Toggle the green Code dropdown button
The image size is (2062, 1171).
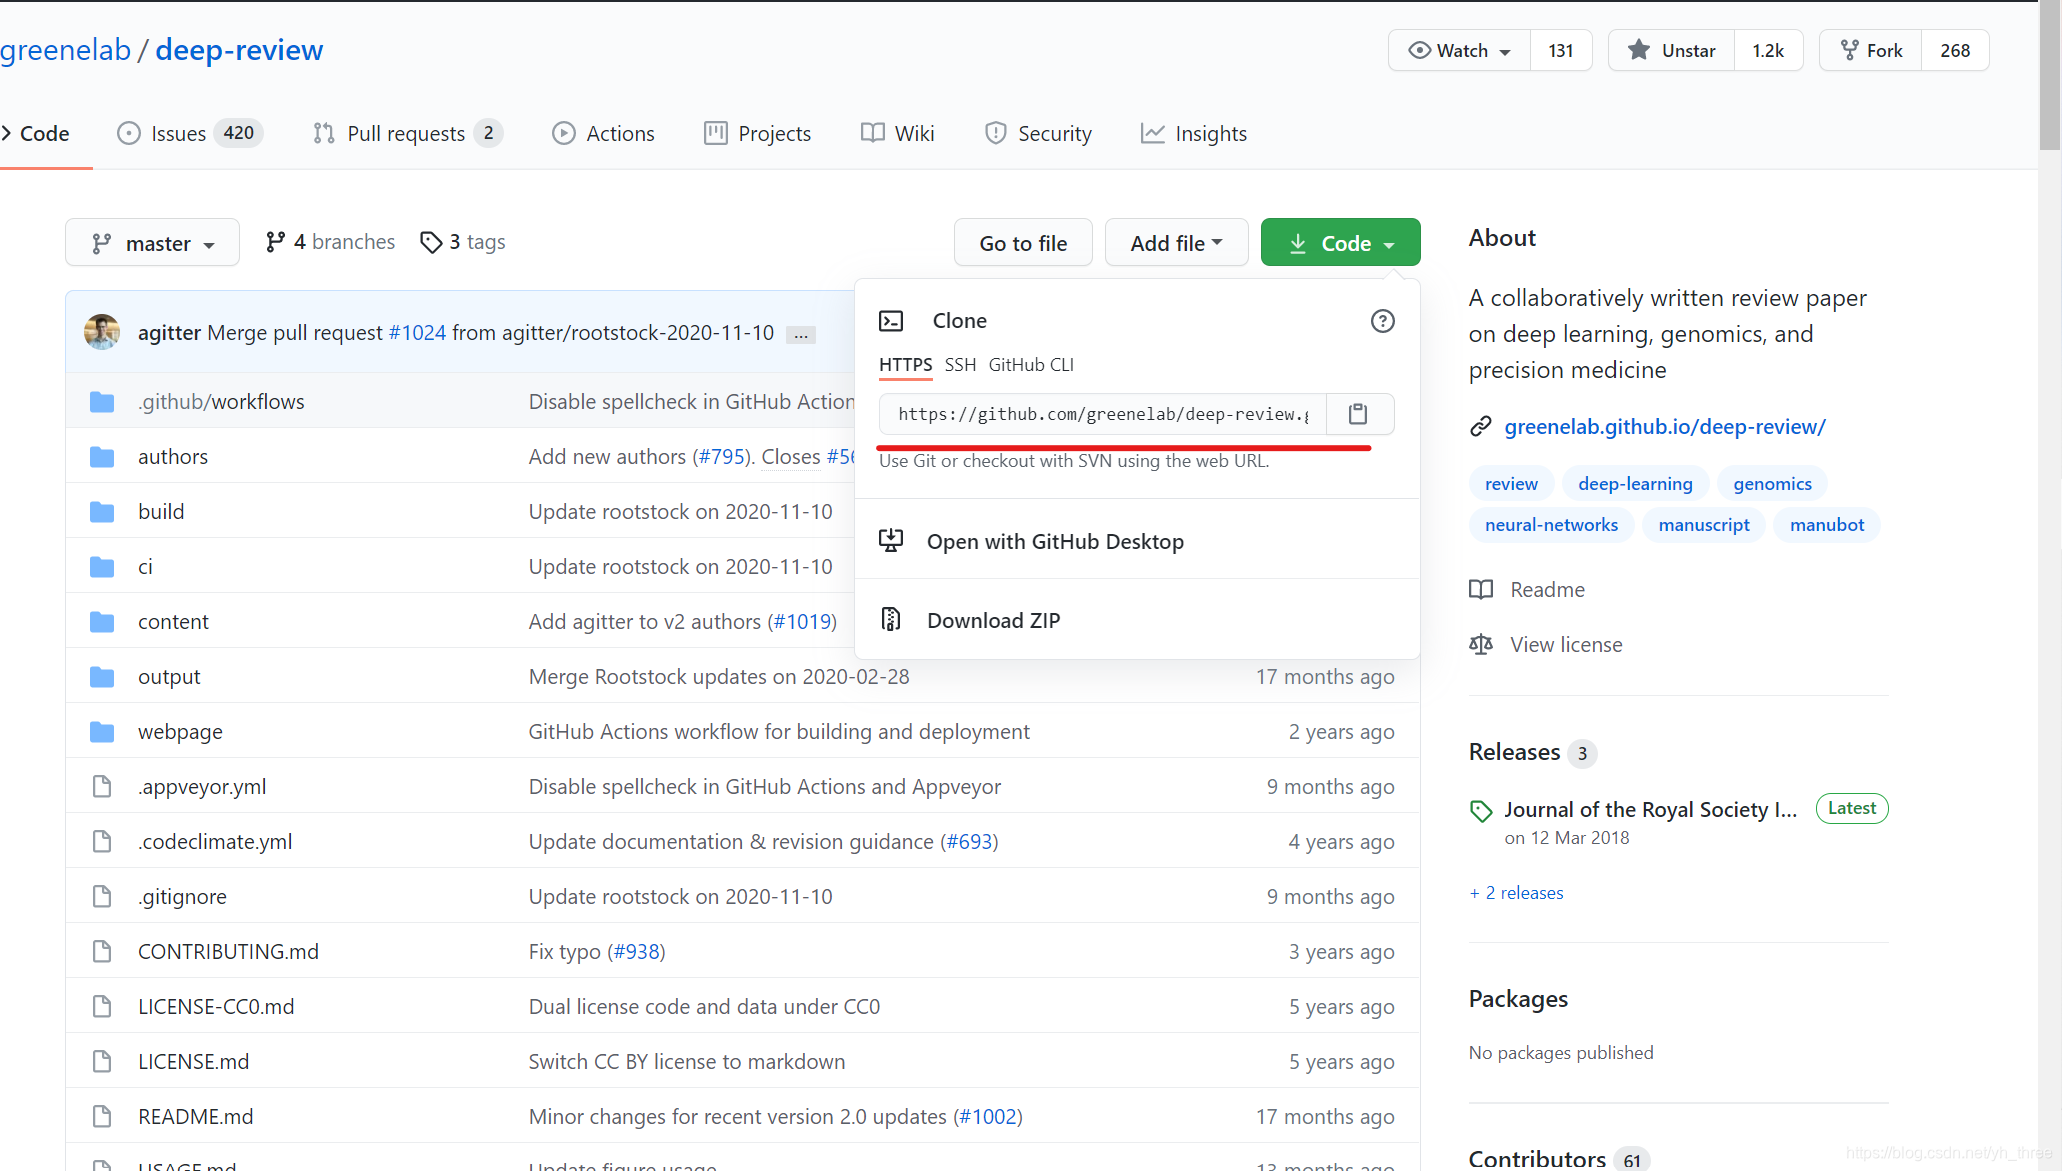coord(1340,243)
